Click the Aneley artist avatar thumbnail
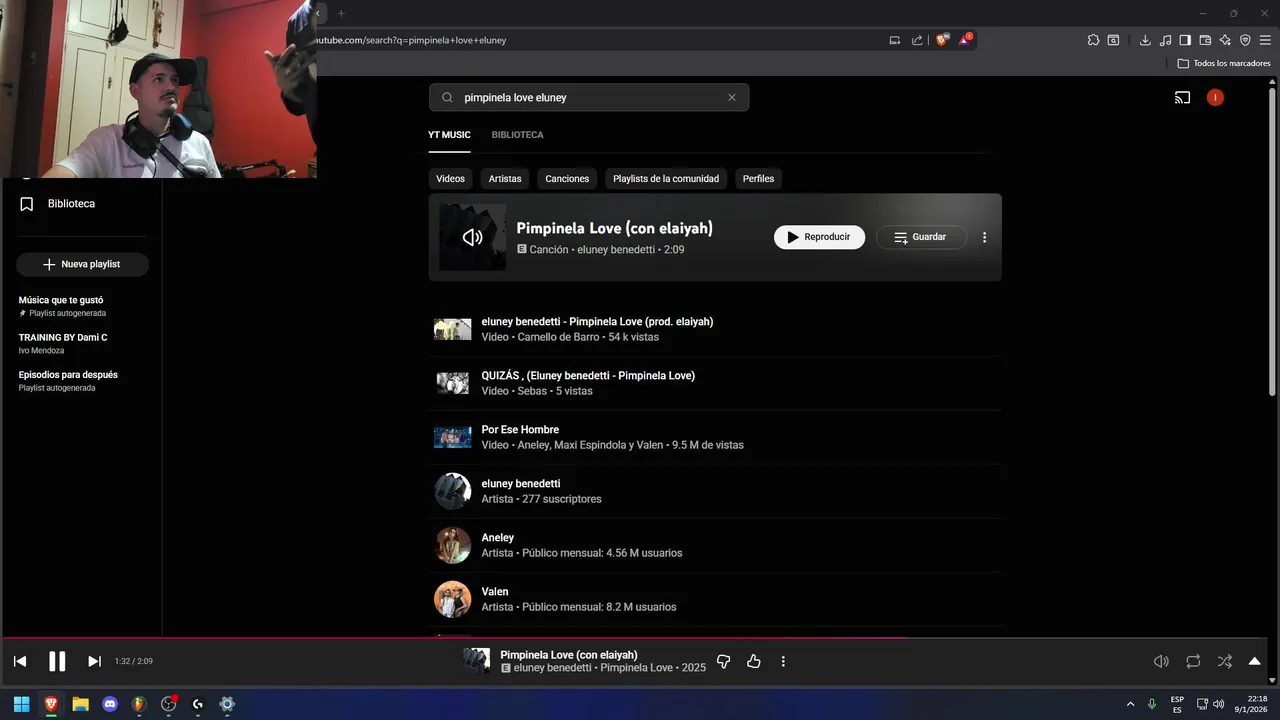This screenshot has width=1280, height=720. [452, 545]
